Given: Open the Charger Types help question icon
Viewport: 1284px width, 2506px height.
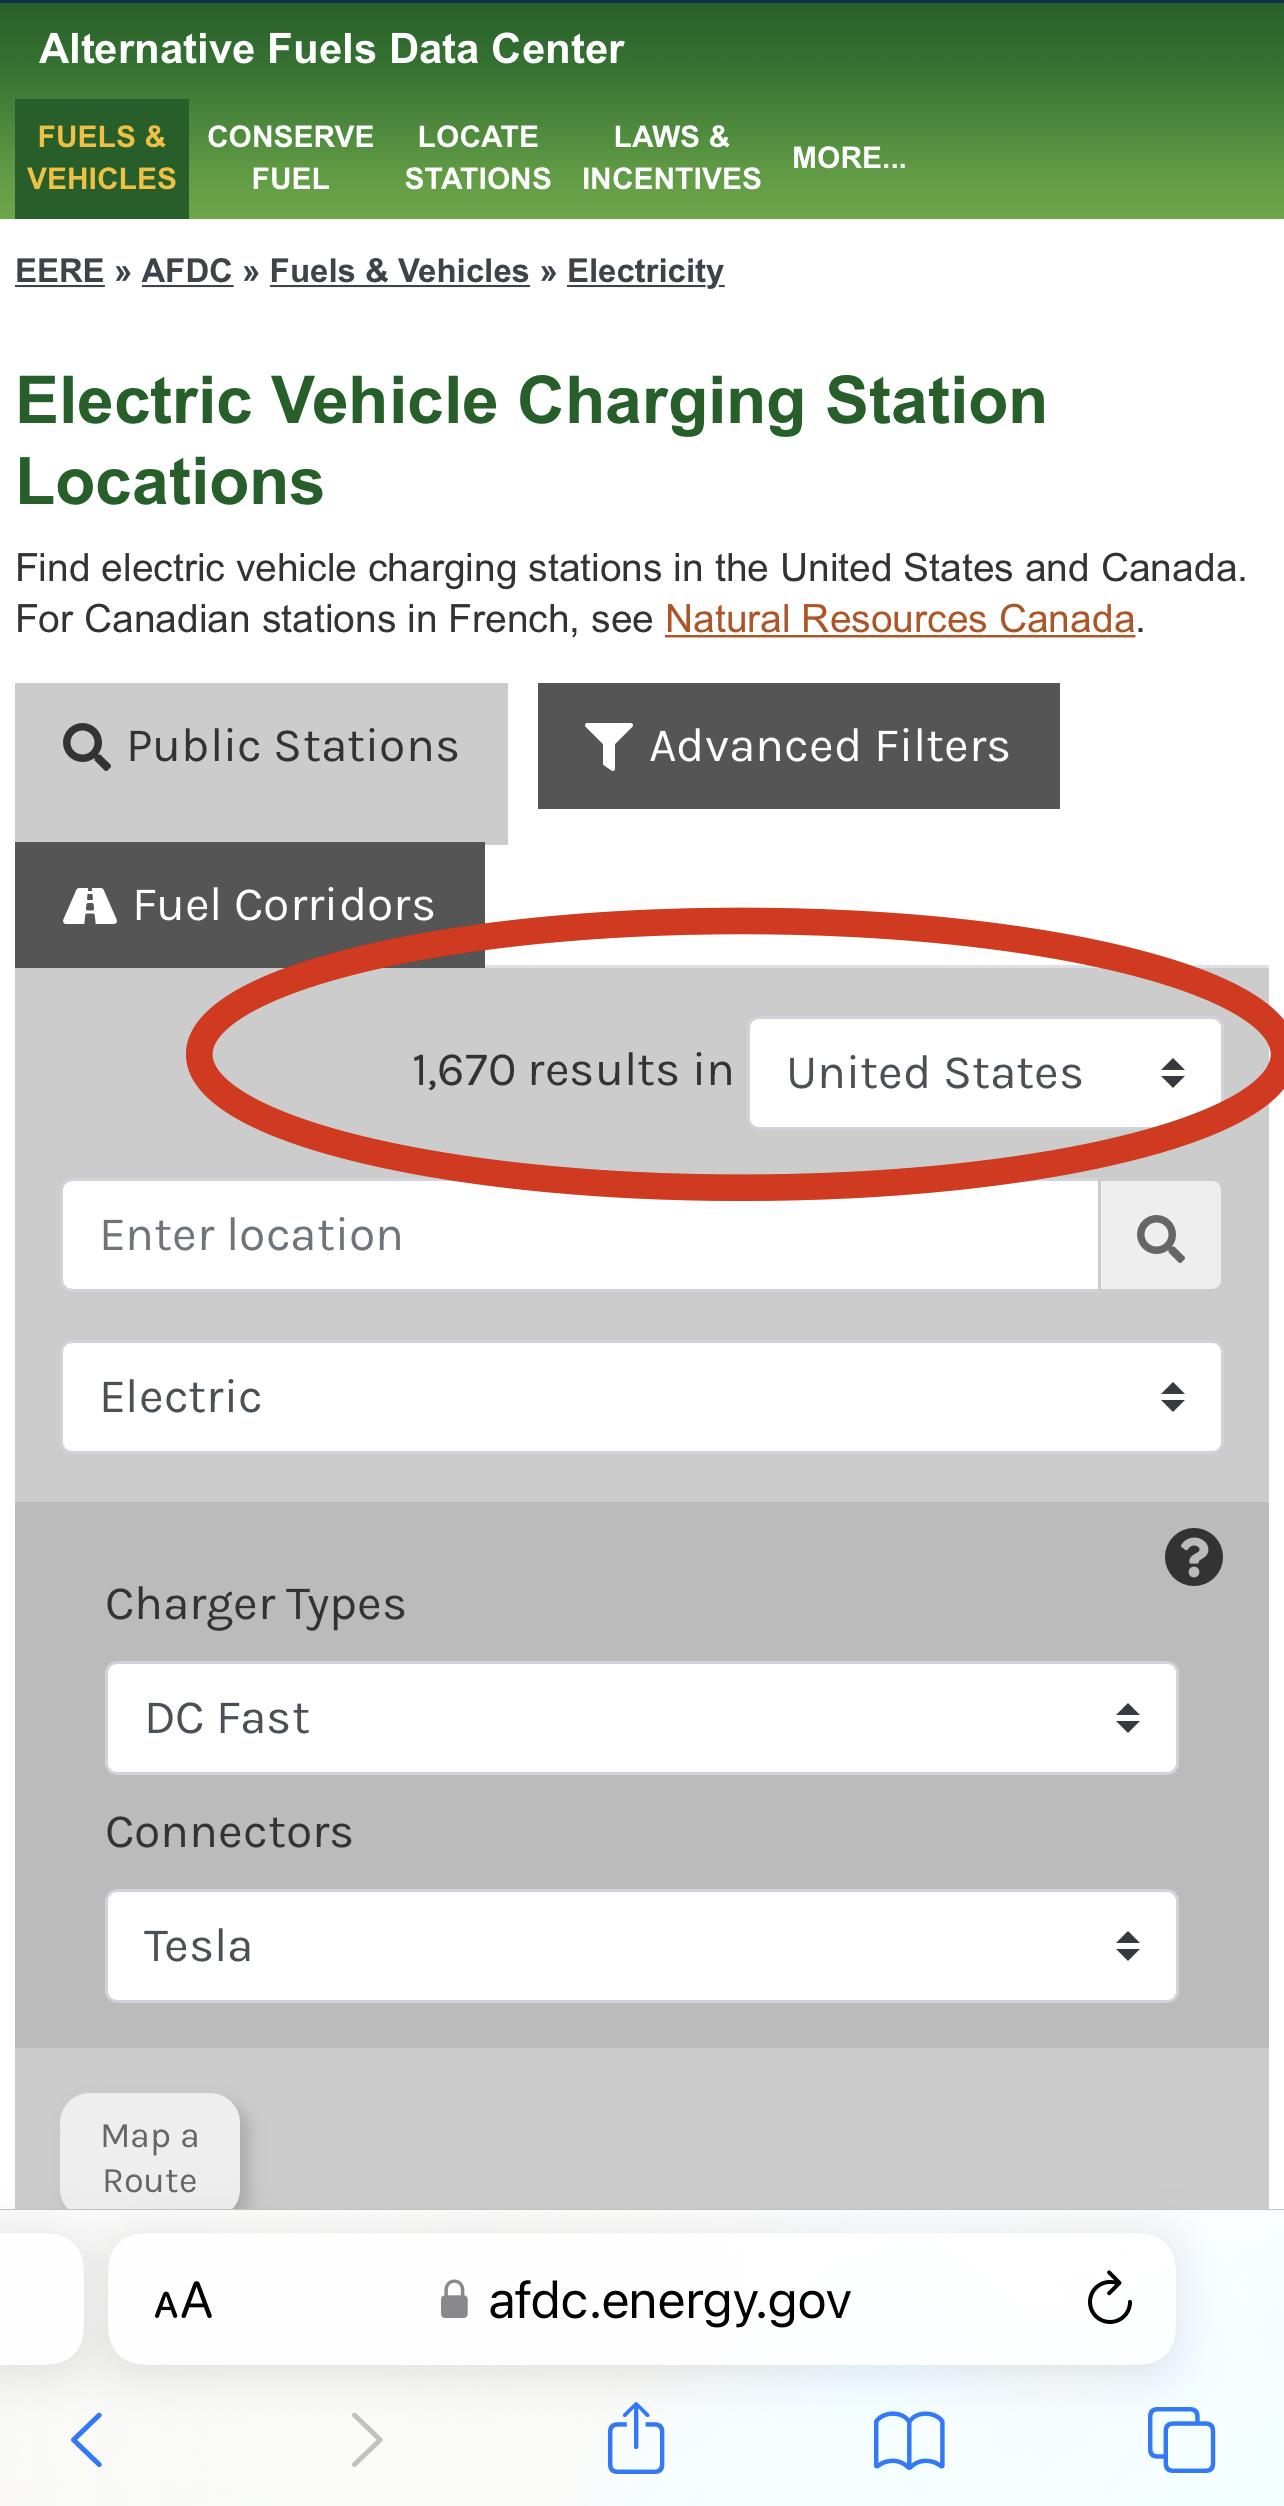Looking at the screenshot, I should click(1193, 1557).
